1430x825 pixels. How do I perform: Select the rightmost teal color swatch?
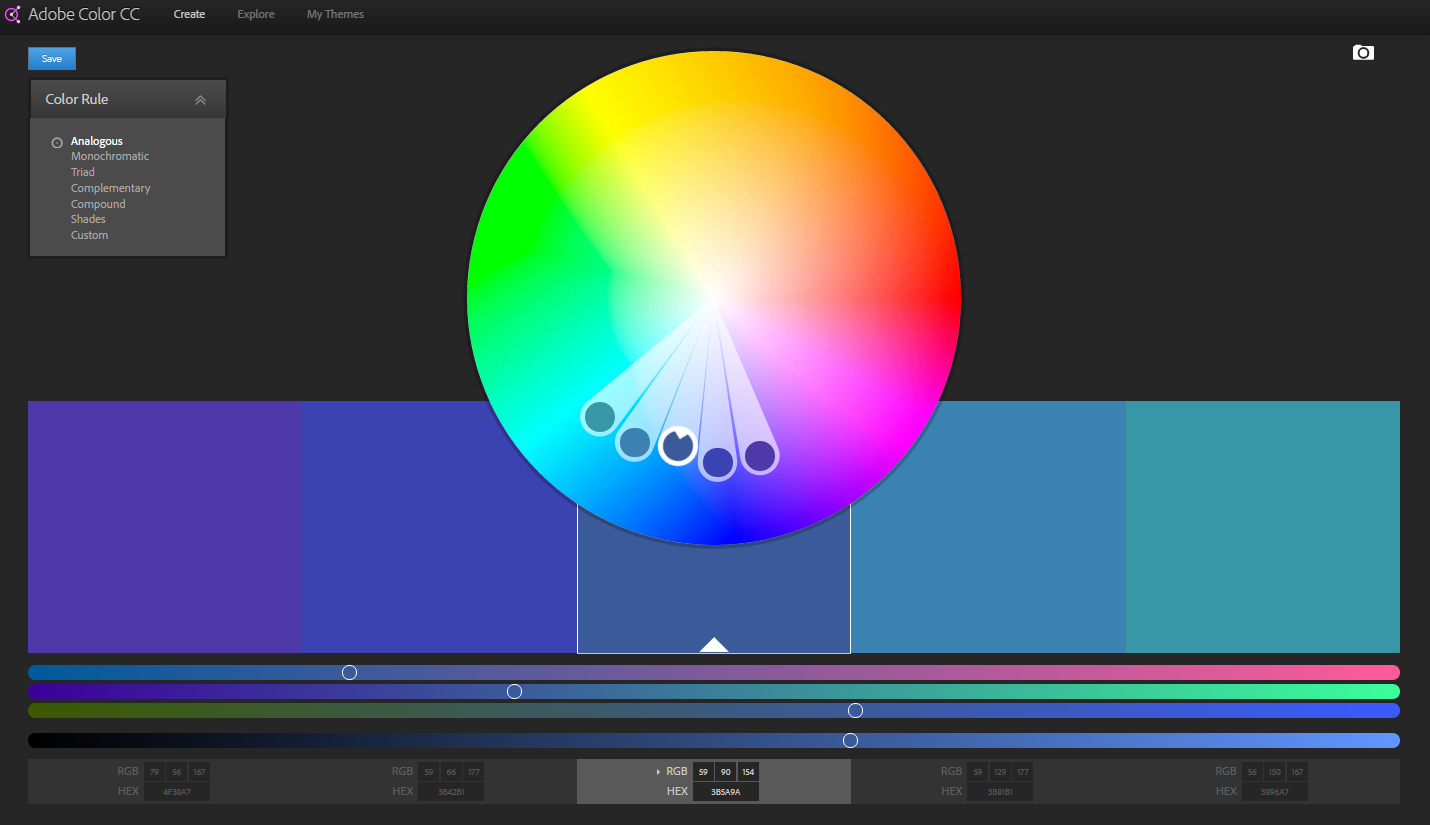click(x=1262, y=527)
